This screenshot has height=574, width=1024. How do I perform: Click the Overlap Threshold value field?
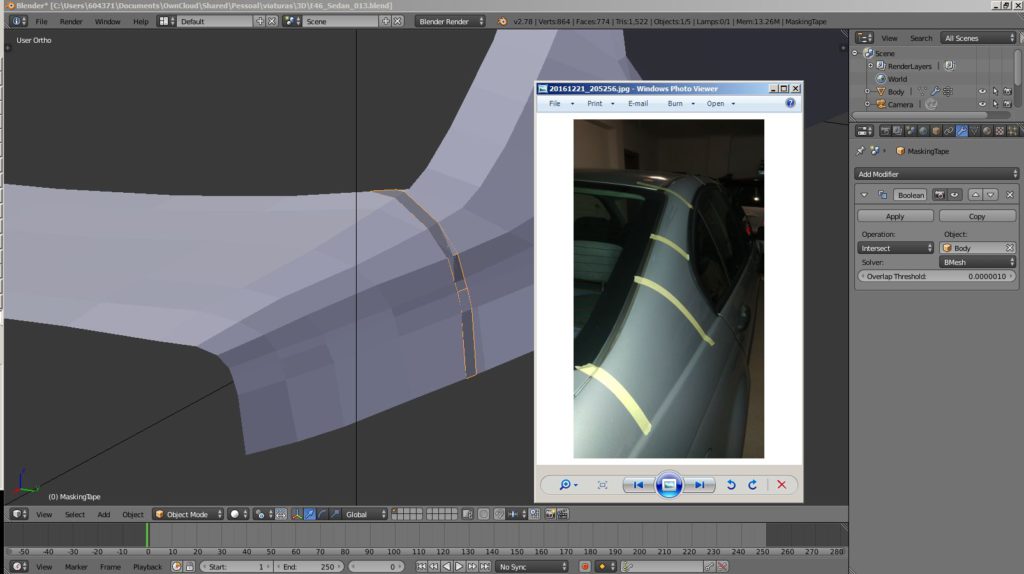(x=936, y=276)
